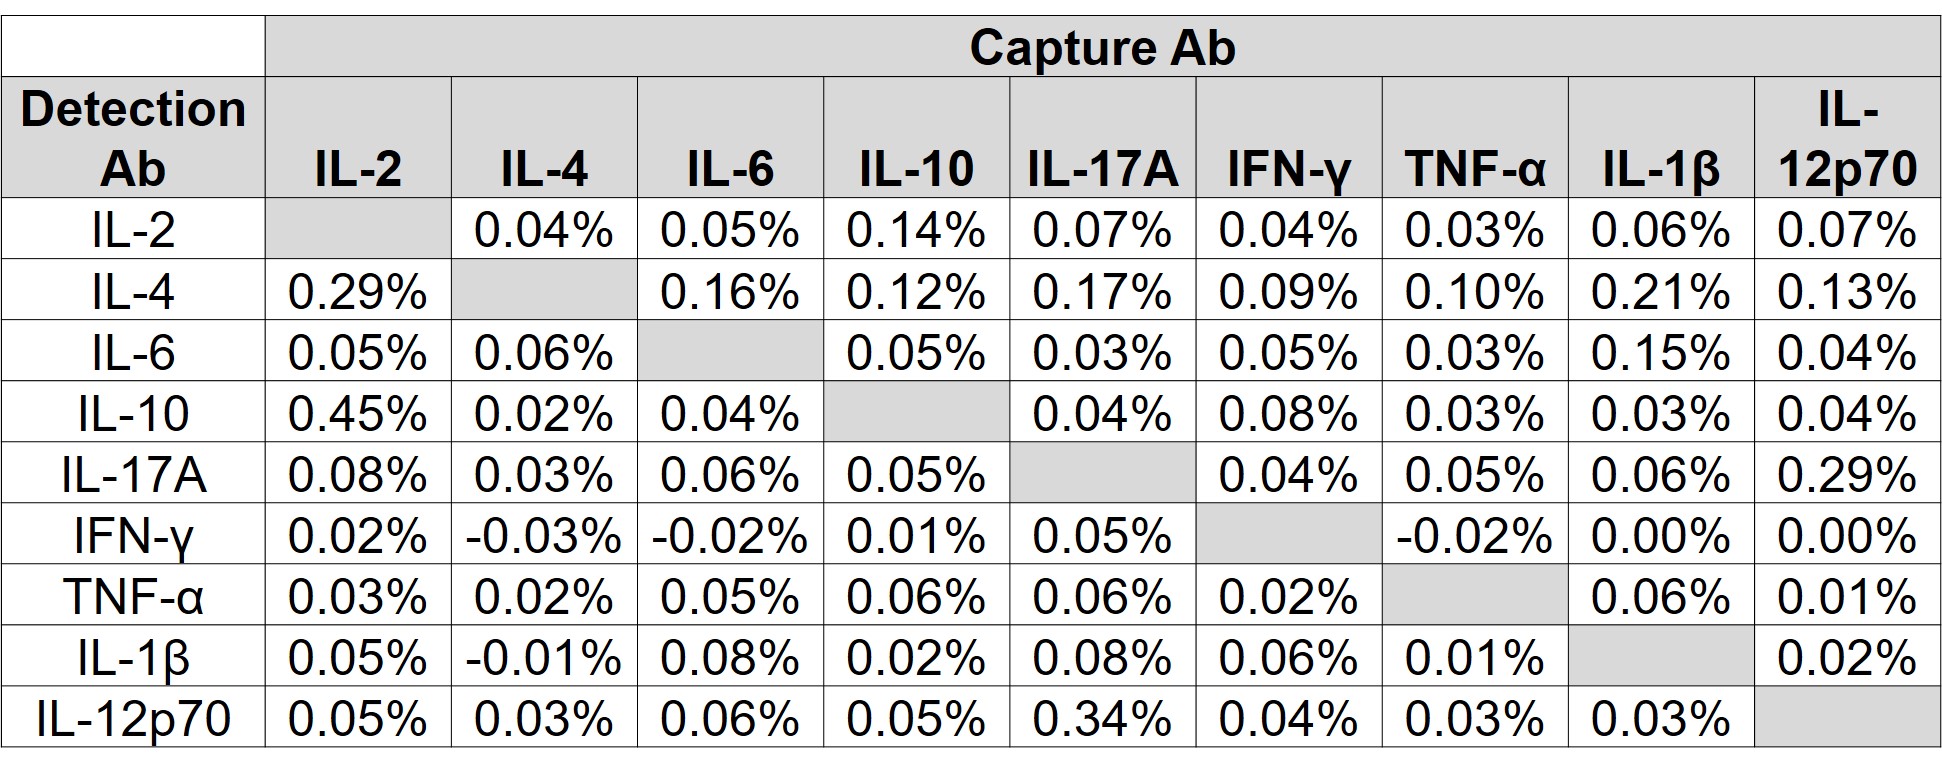Select the 0.01% cell in TNF-α row
The height and width of the screenshot is (777, 1942).
pos(1846,597)
